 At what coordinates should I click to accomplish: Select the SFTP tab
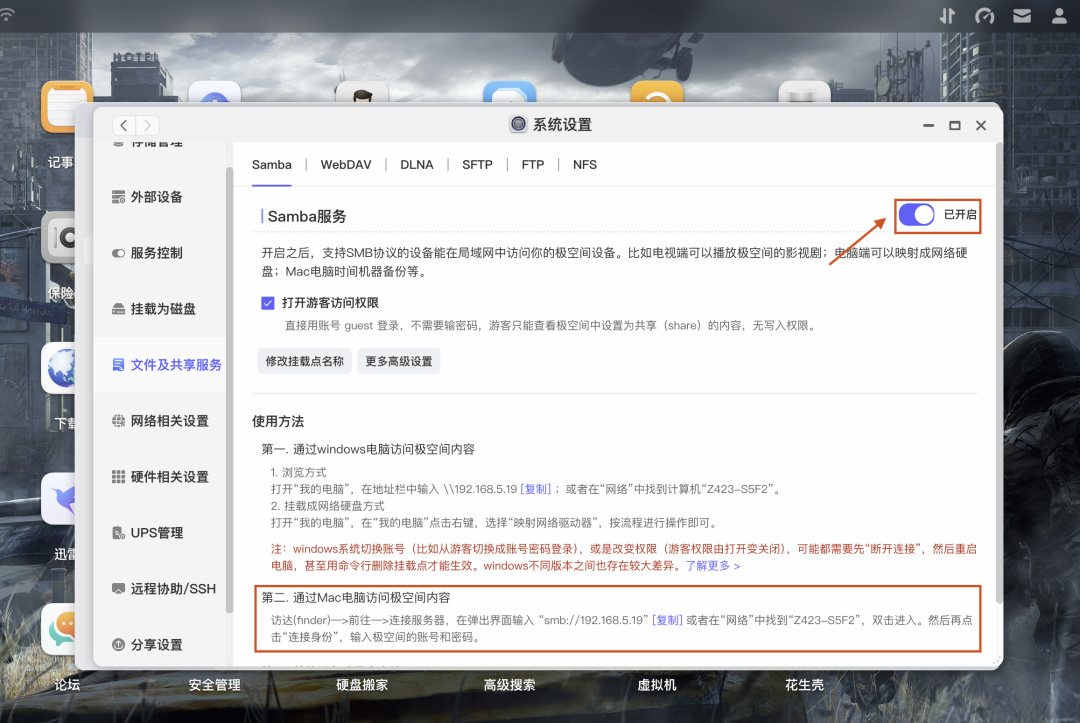477,165
